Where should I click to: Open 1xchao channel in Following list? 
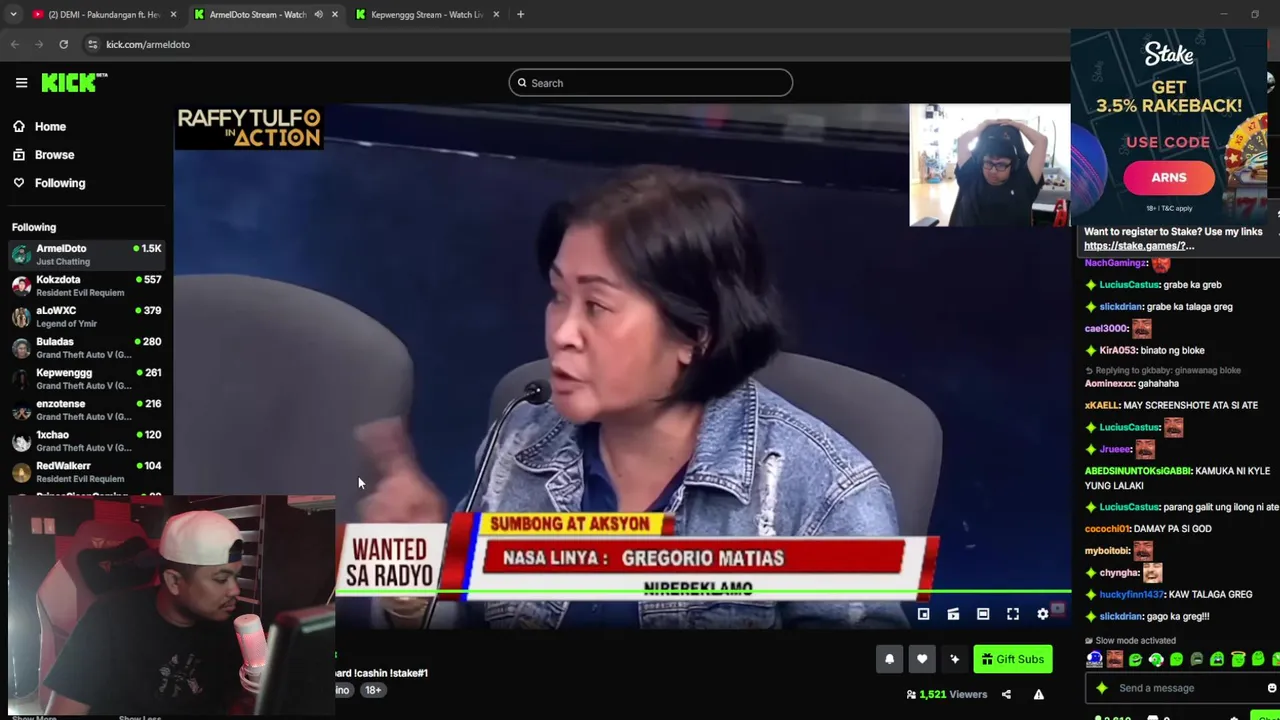pyautogui.click(x=87, y=440)
